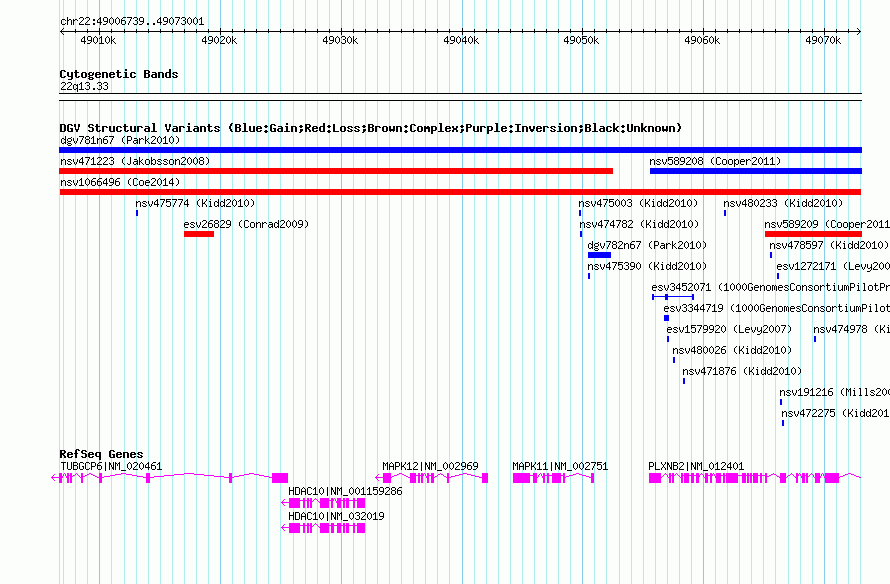This screenshot has width=890, height=584.
Task: Select the nsv471223 red loss bar
Action: pyautogui.click(x=336, y=171)
